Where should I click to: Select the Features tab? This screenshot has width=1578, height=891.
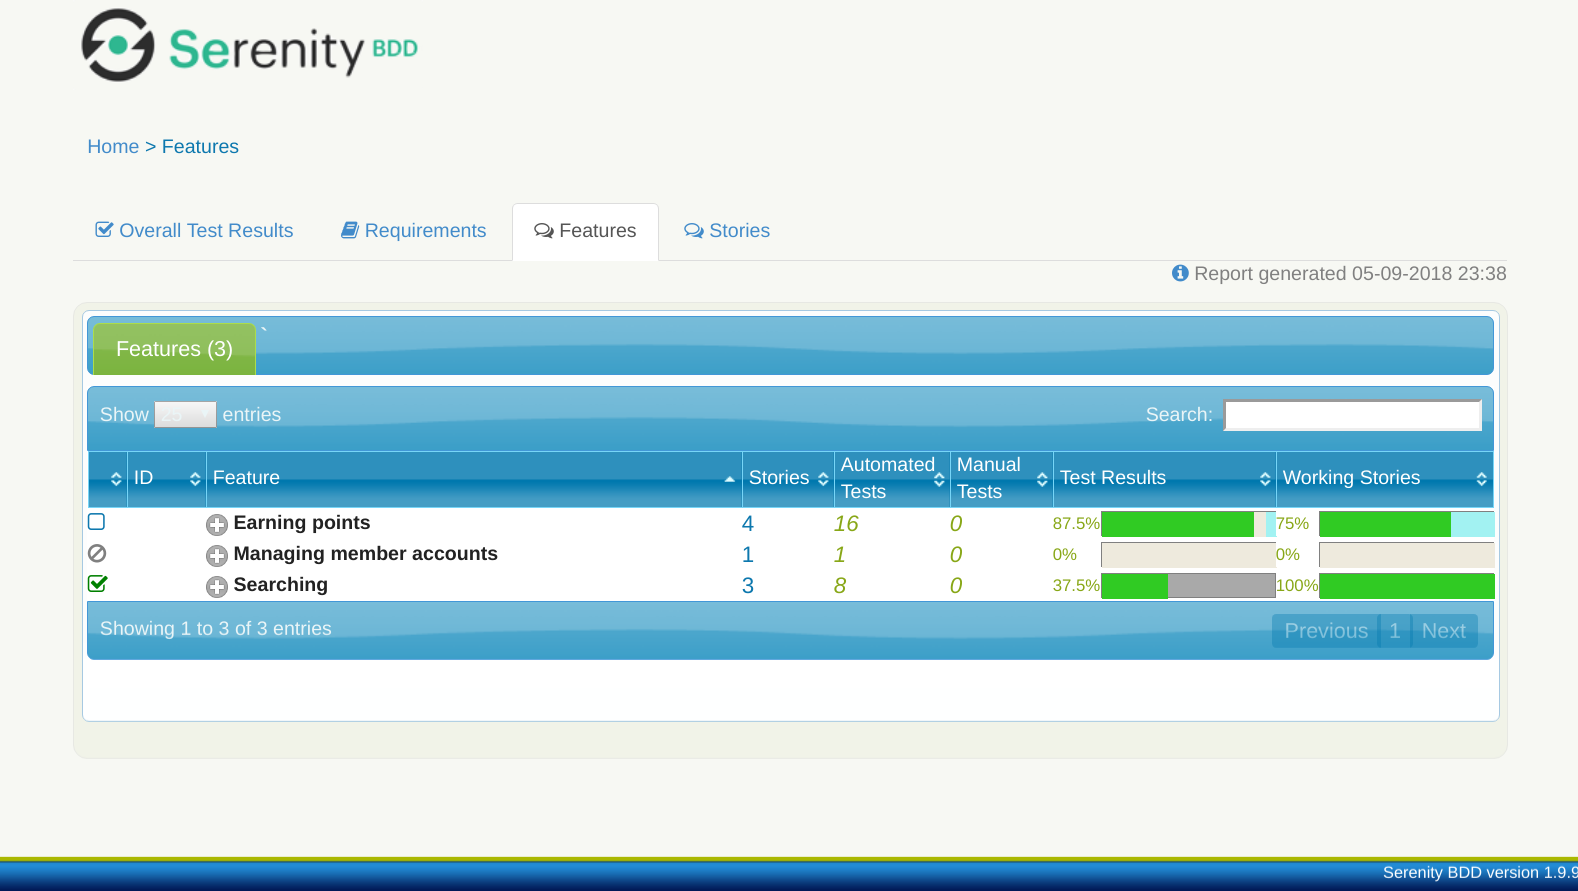tap(585, 231)
